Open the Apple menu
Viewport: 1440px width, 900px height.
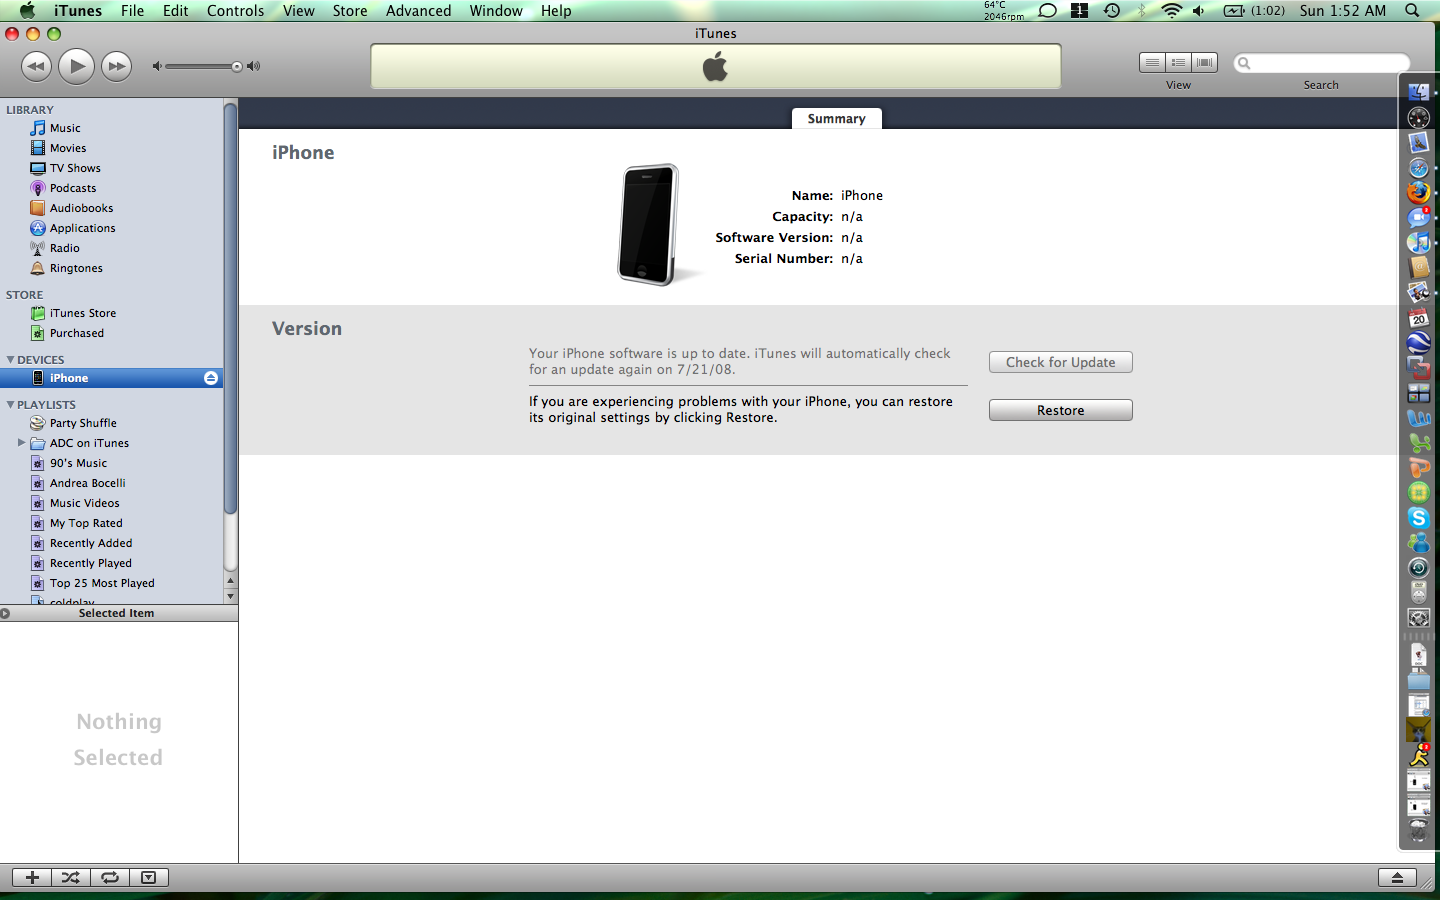pyautogui.click(x=27, y=11)
